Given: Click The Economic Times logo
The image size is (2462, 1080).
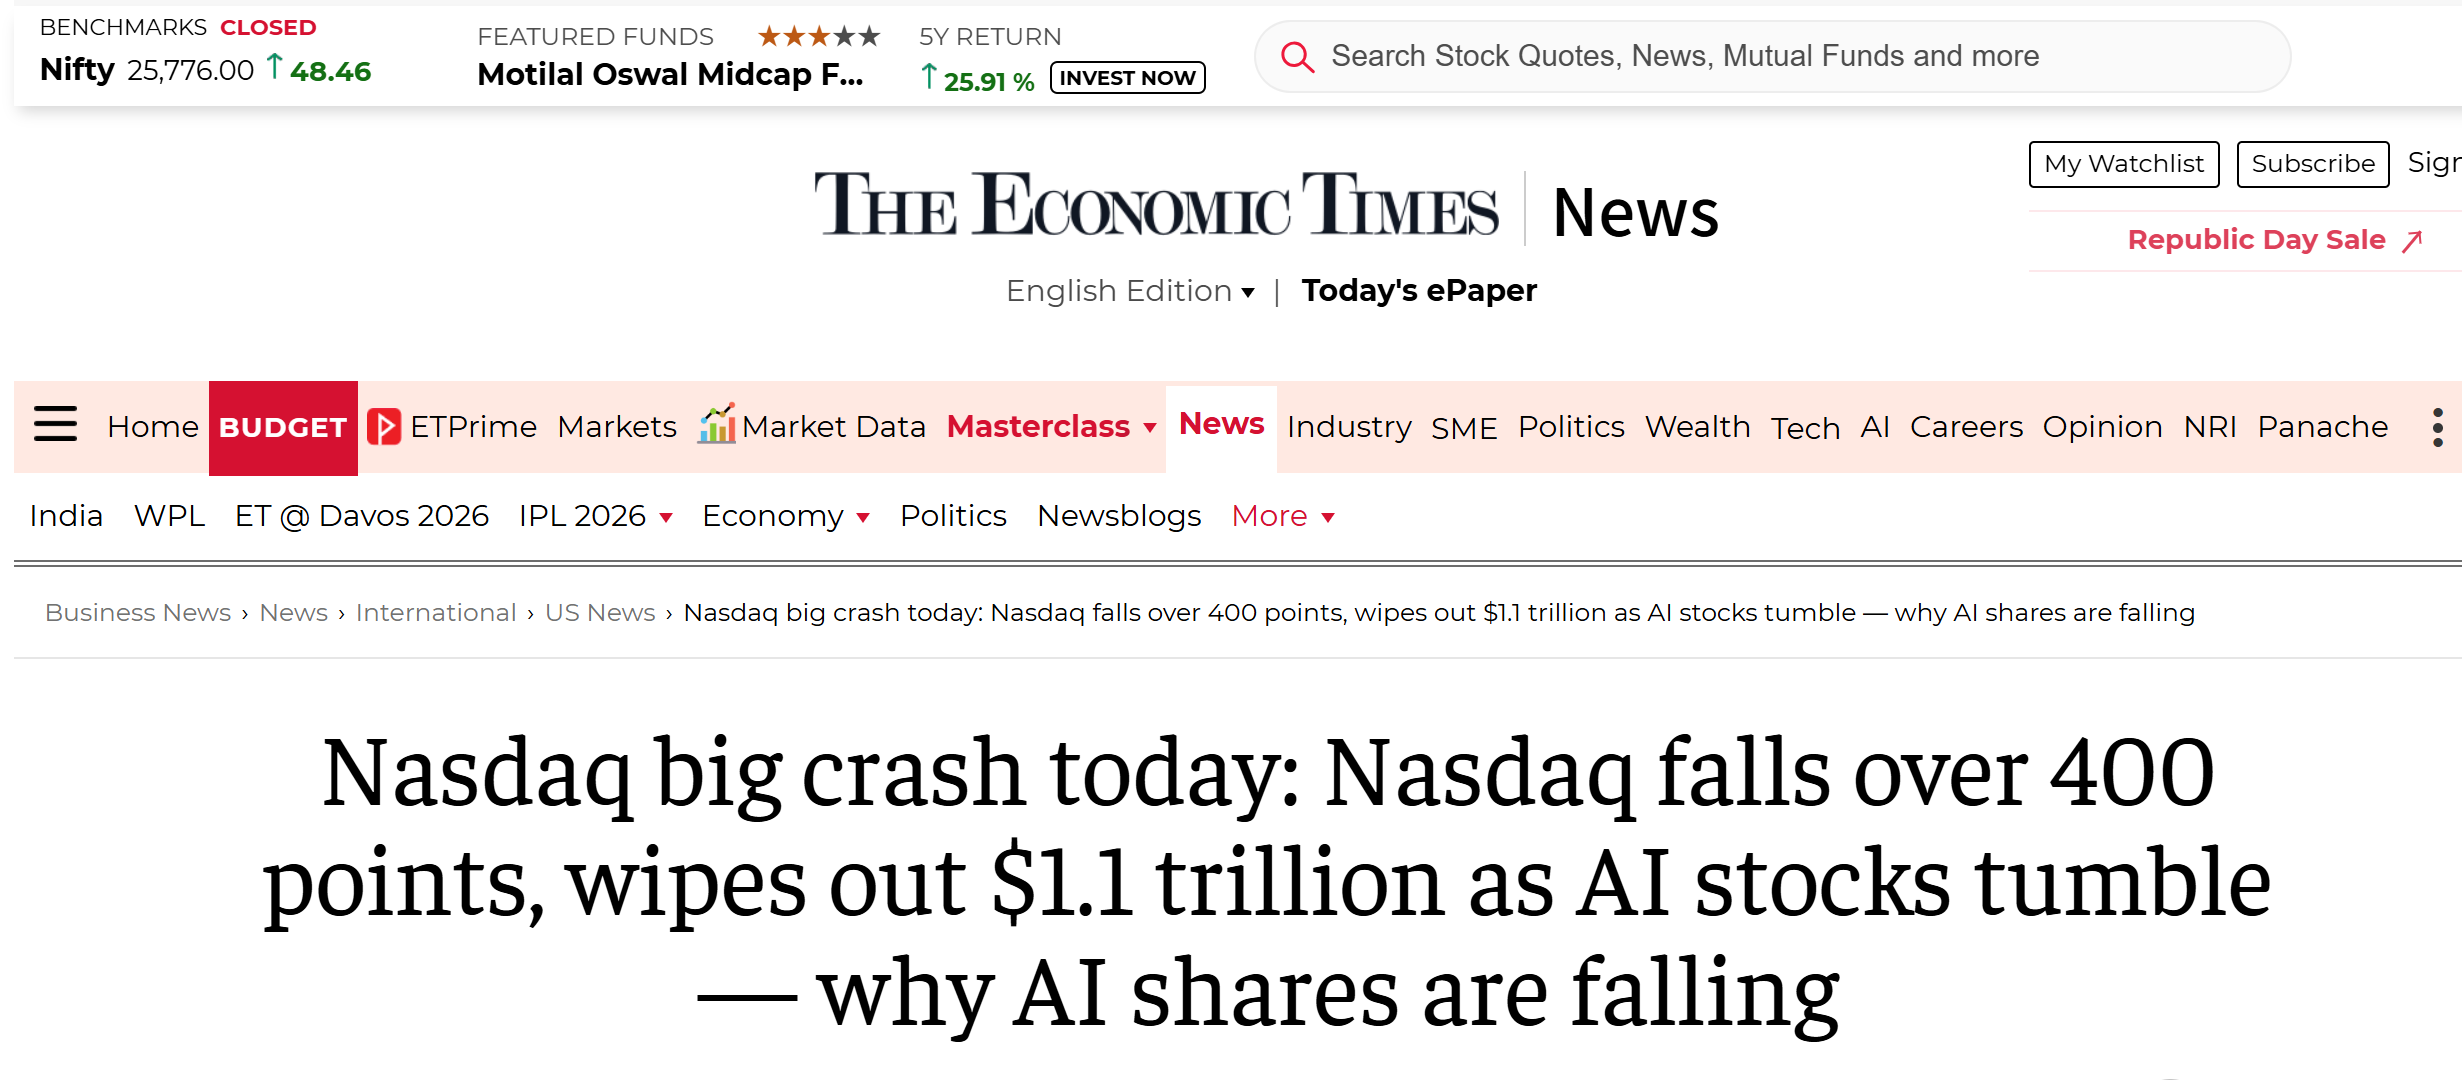Looking at the screenshot, I should pos(1156,206).
